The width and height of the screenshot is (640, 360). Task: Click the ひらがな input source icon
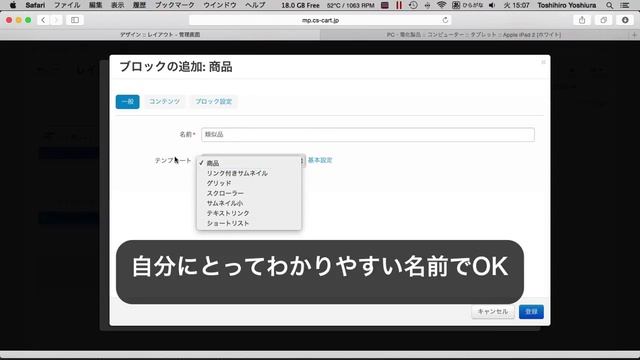point(467,5)
